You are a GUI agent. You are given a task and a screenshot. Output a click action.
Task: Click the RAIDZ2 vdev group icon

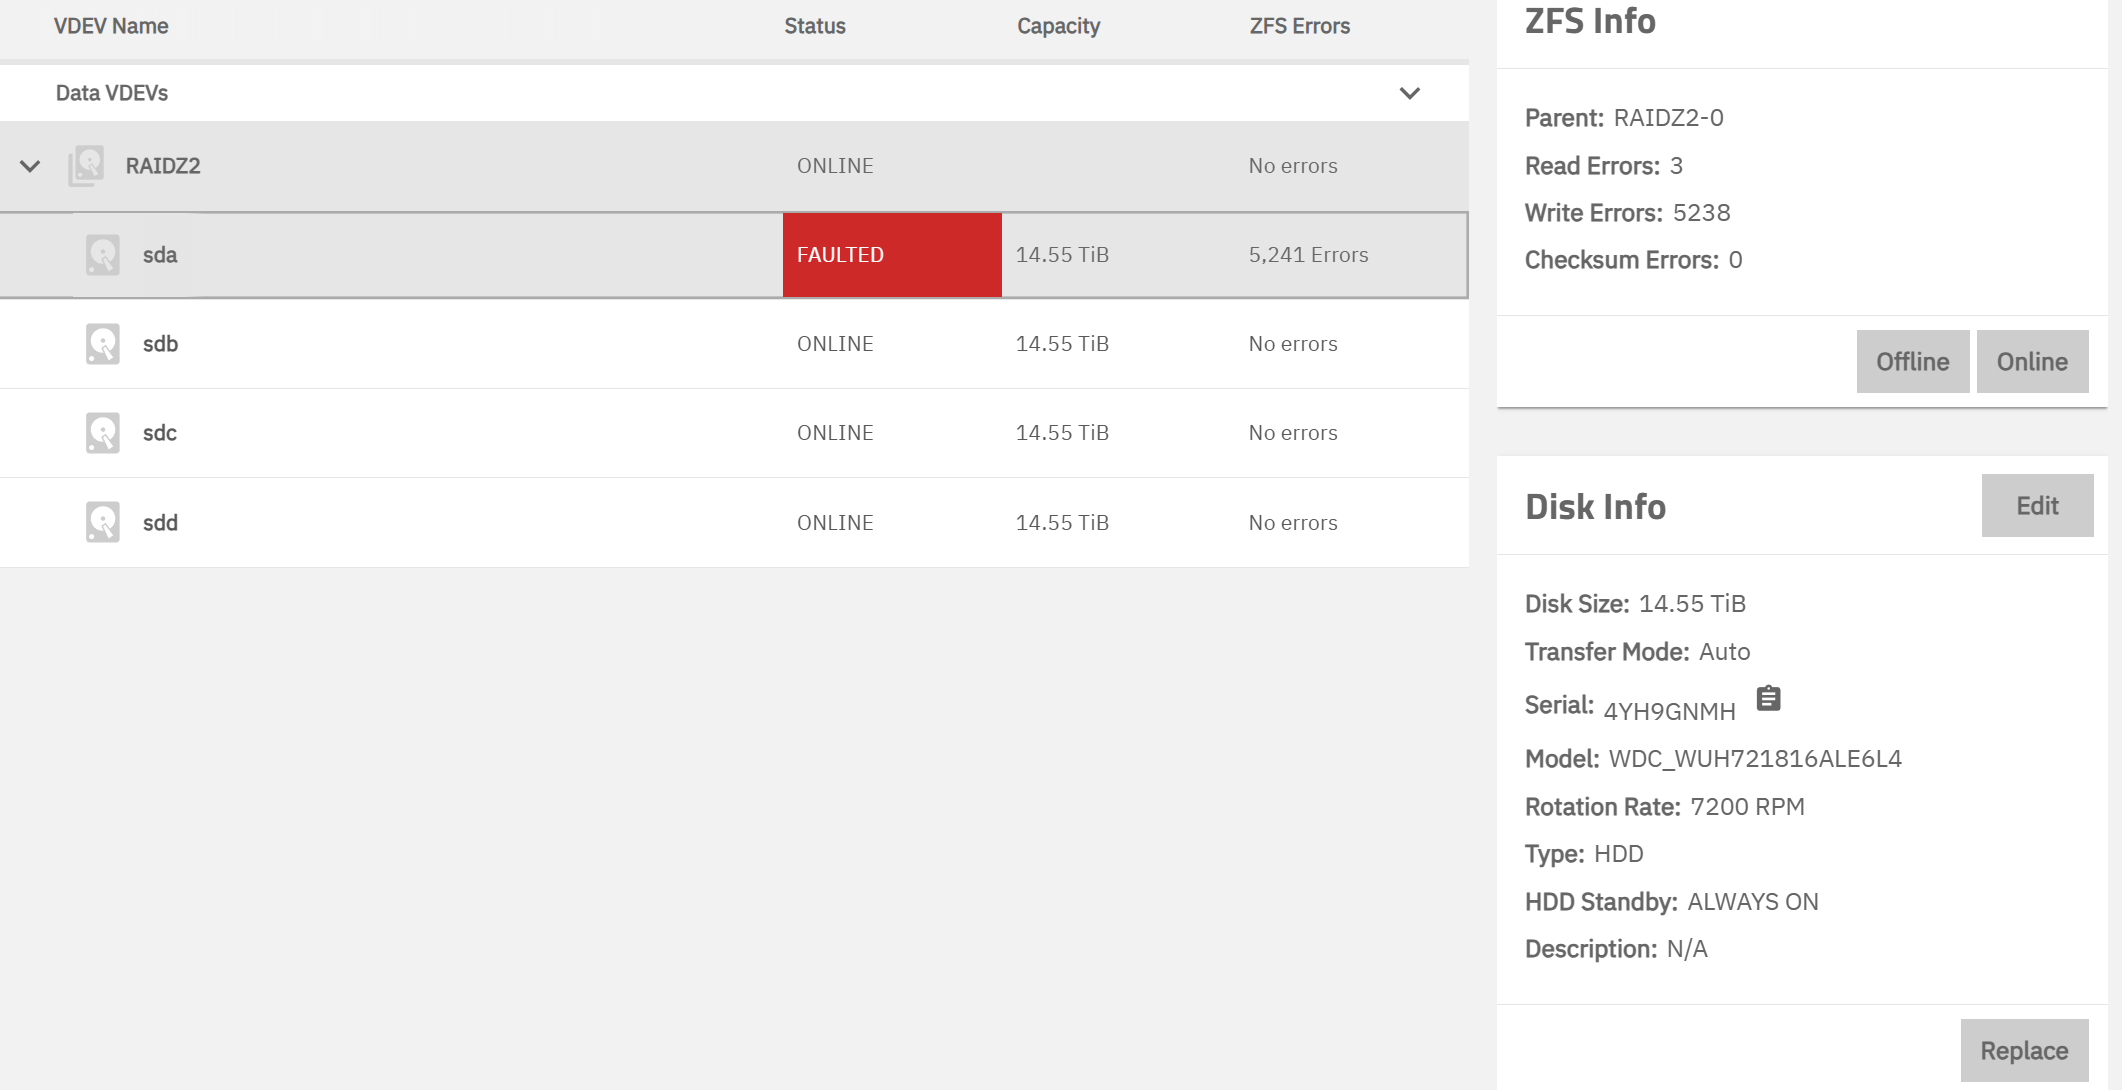point(87,166)
